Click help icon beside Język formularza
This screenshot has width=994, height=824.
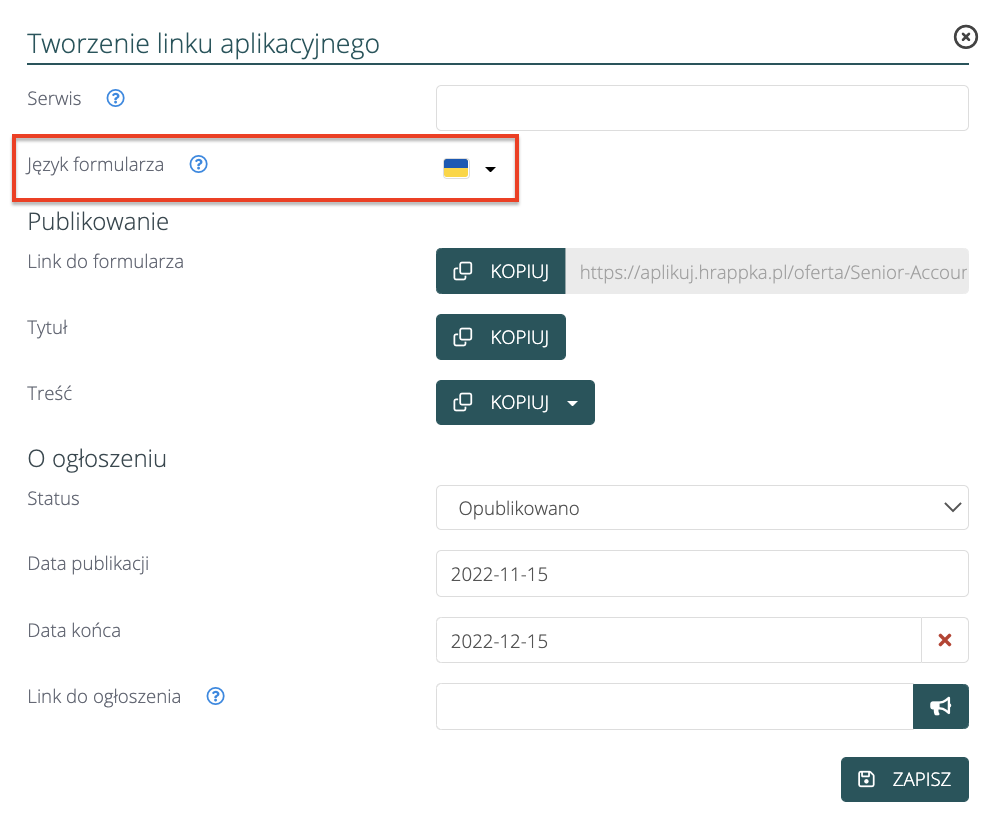(x=198, y=165)
